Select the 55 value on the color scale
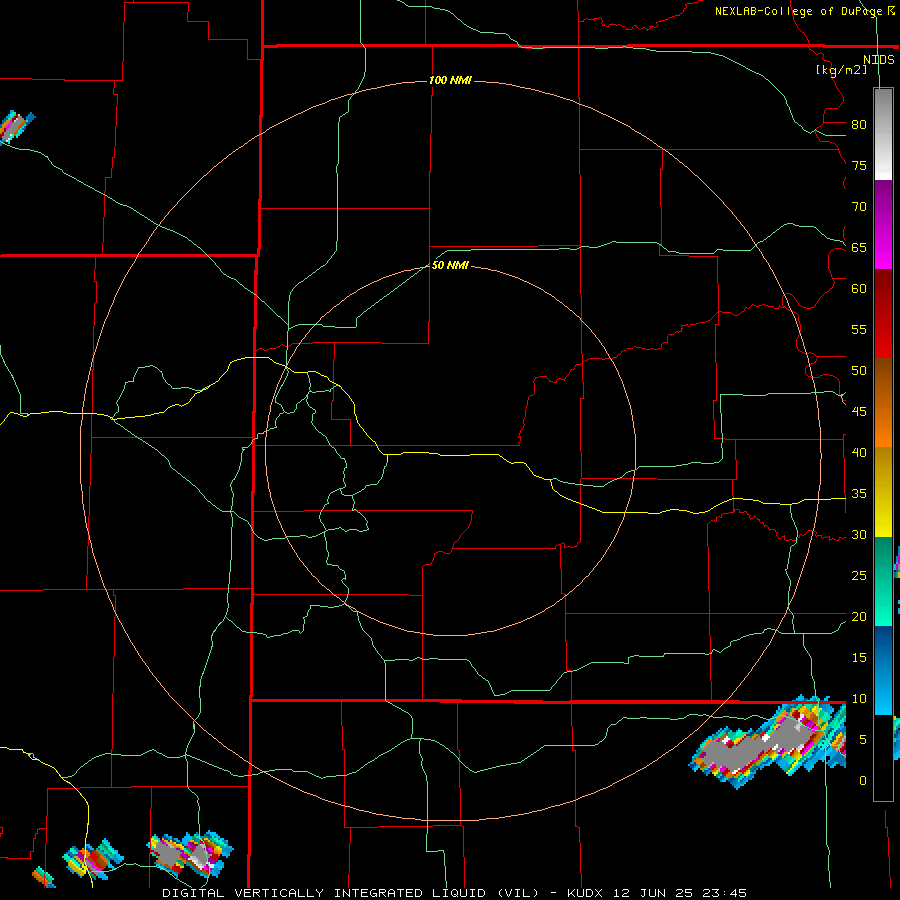Screen dimensions: 900x900 (x=859, y=329)
